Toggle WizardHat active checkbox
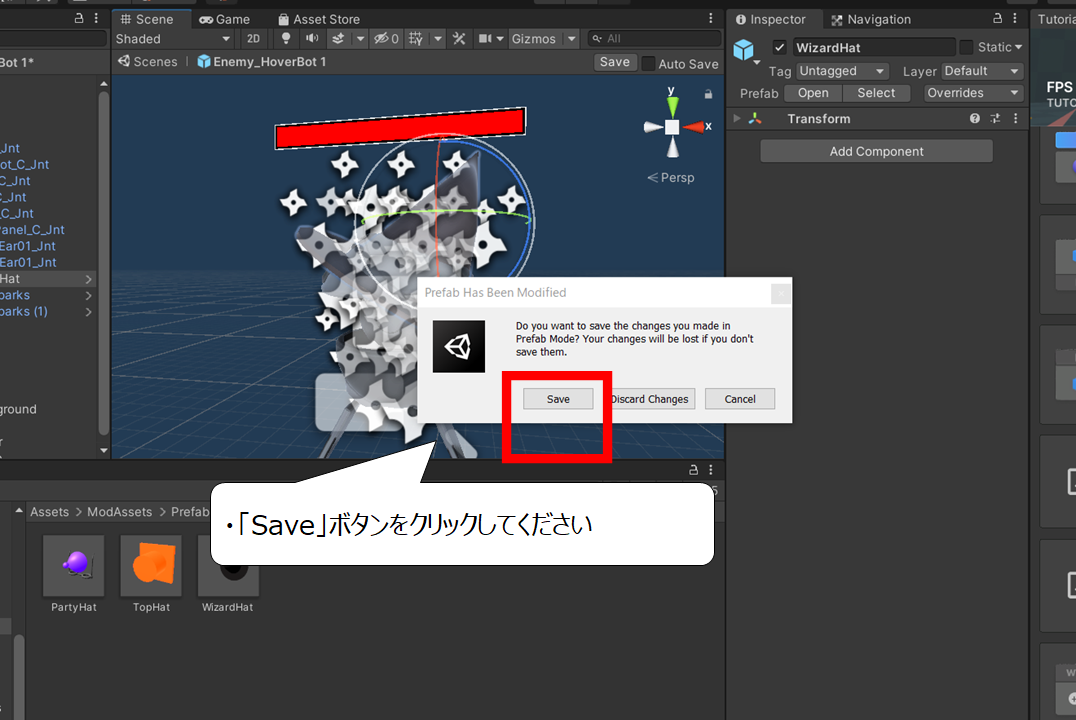Screen dimensions: 1076x720 click(780, 47)
